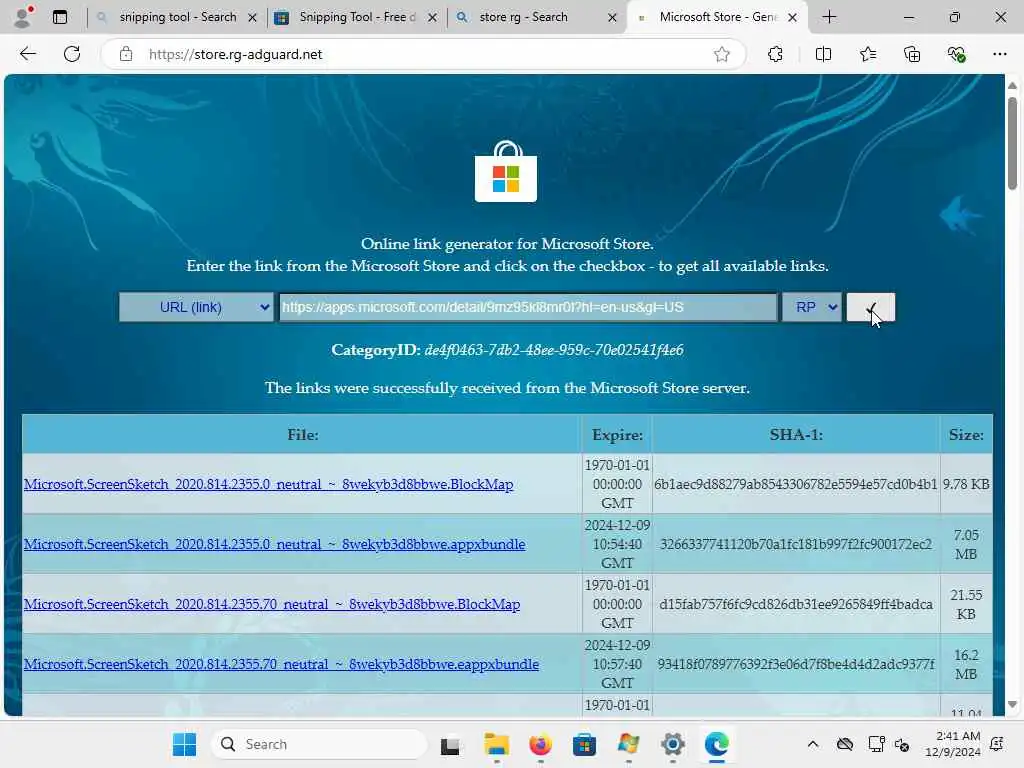
Task: Open the browser profile avatar
Action: coord(24,17)
